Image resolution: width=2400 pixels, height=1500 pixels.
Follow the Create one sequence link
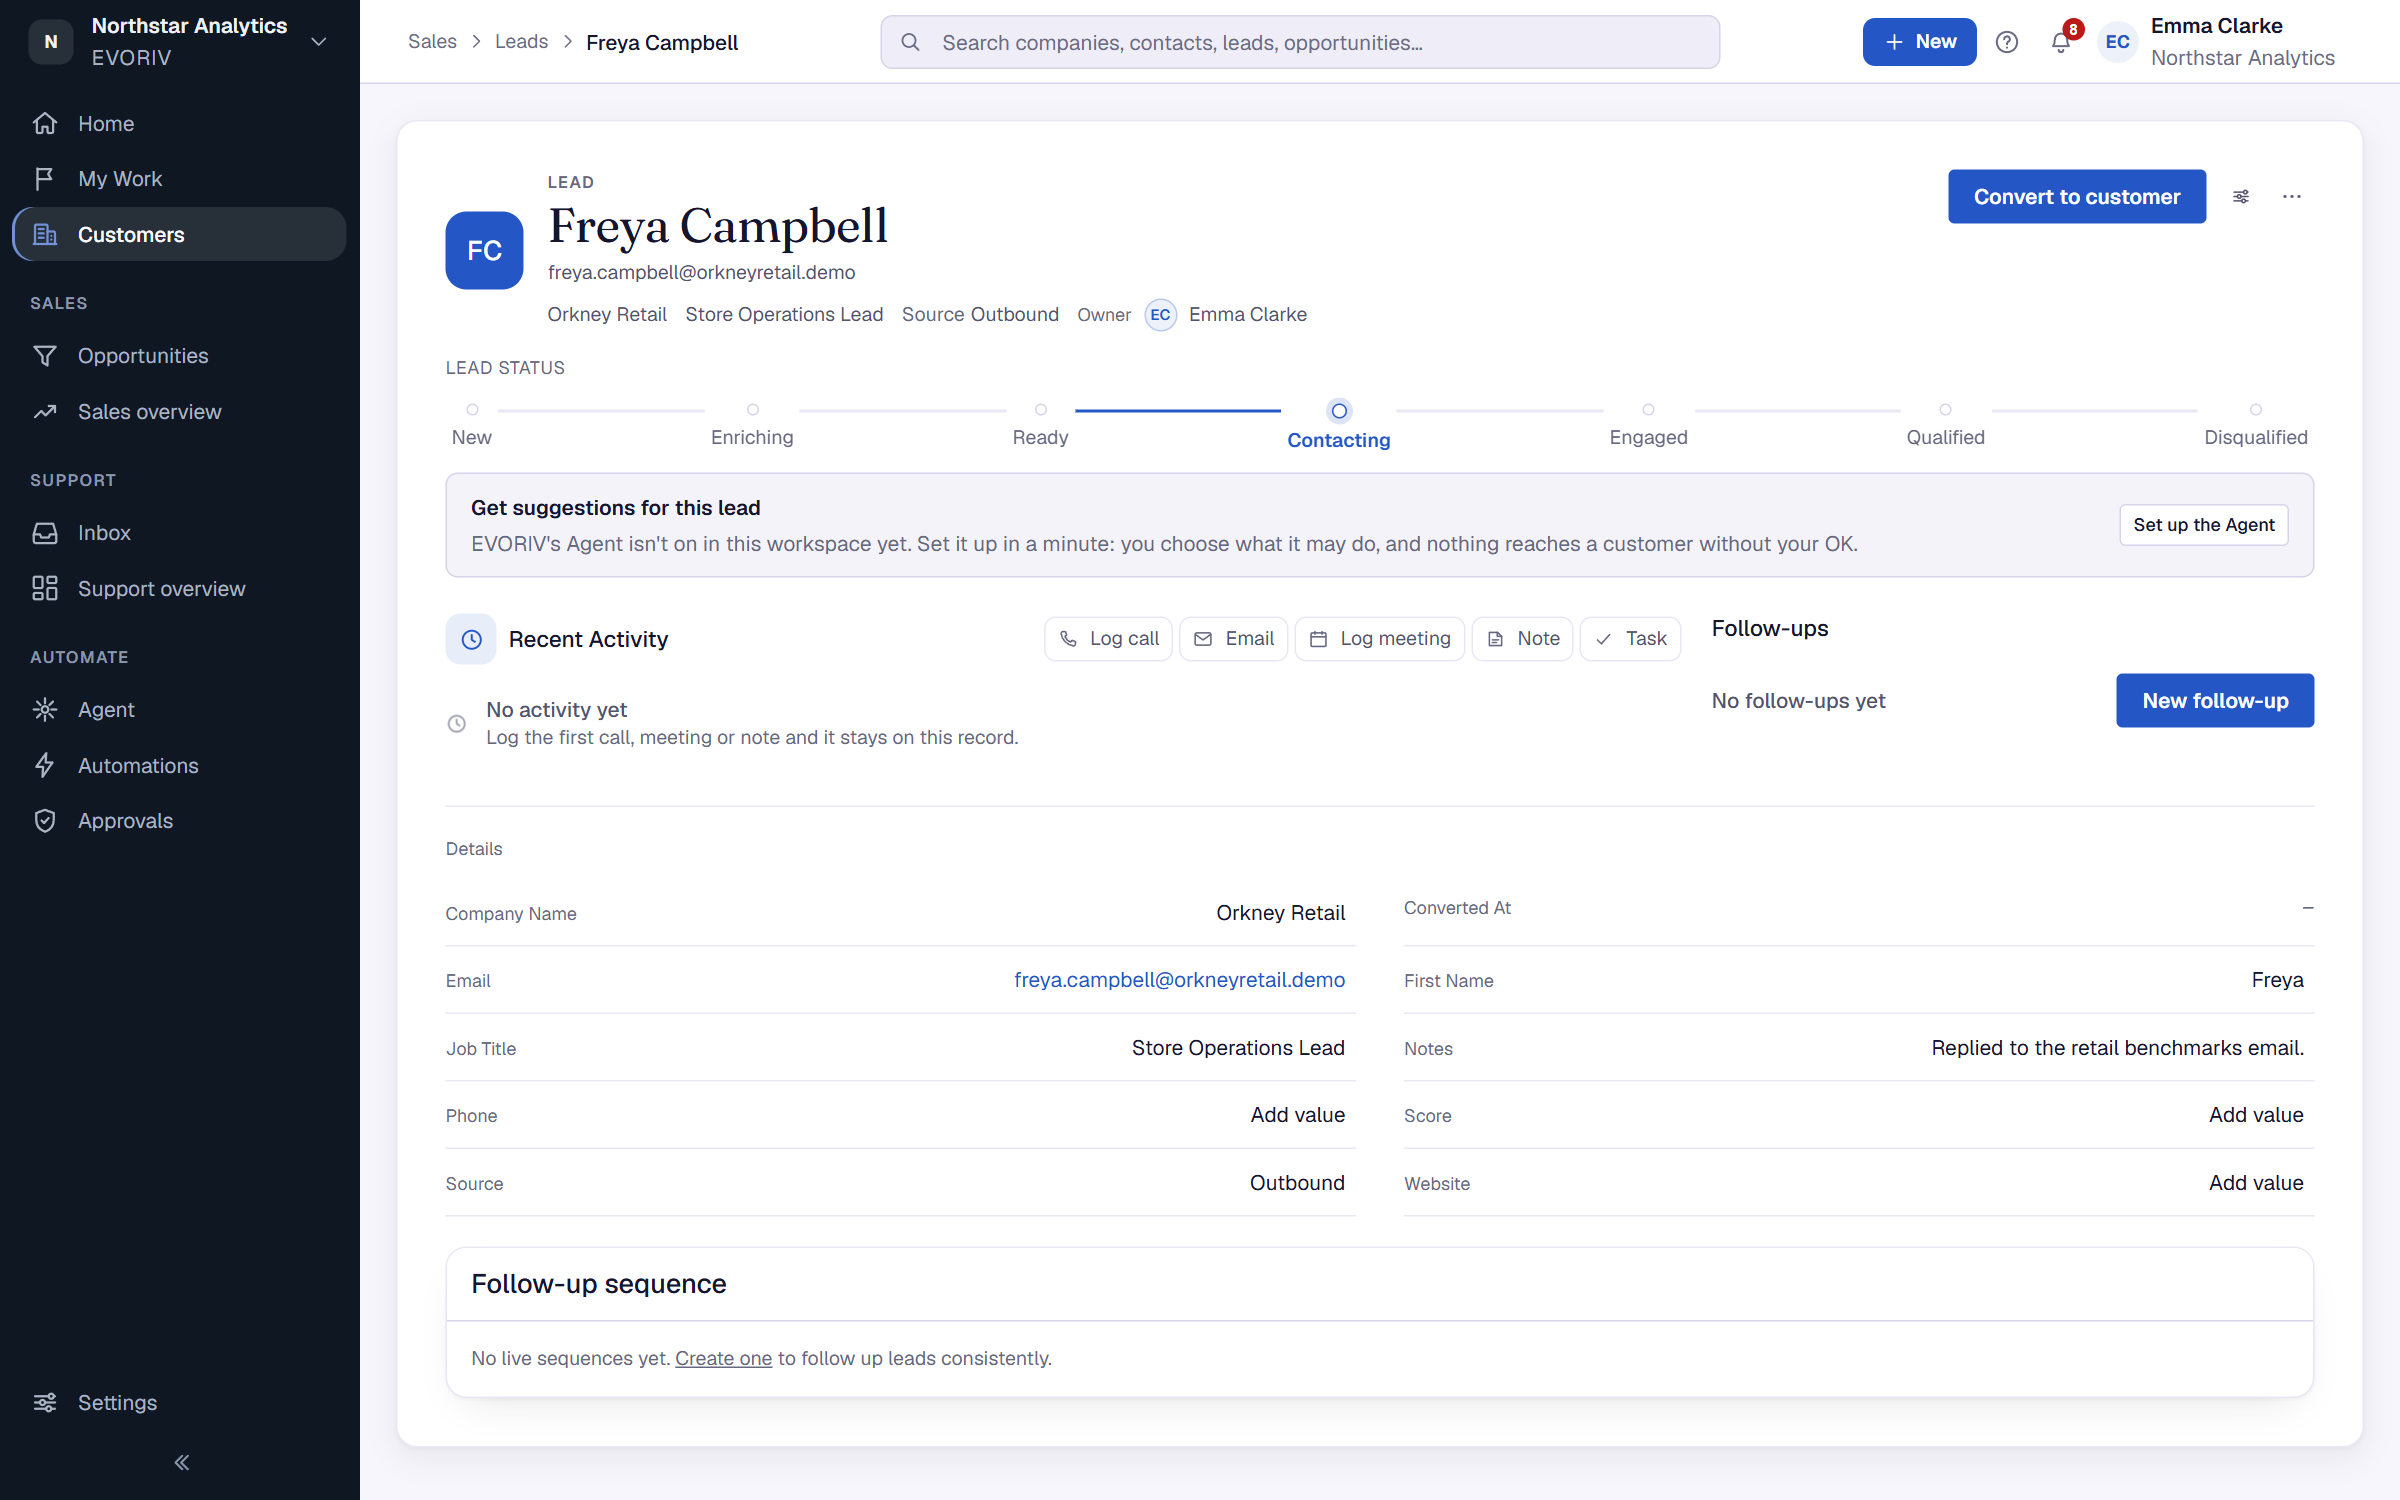[x=723, y=1358]
